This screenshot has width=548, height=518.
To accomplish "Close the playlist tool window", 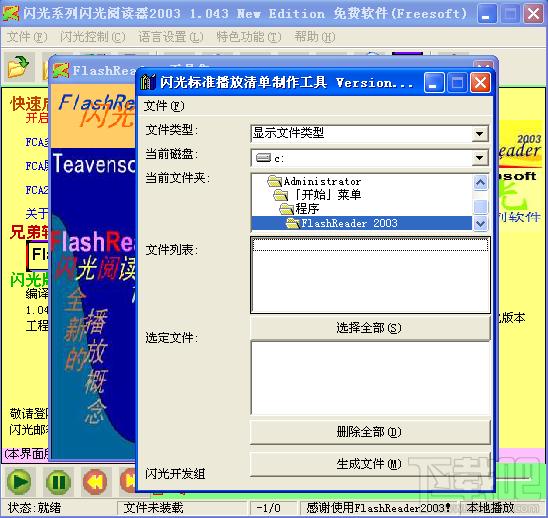I will pos(480,83).
